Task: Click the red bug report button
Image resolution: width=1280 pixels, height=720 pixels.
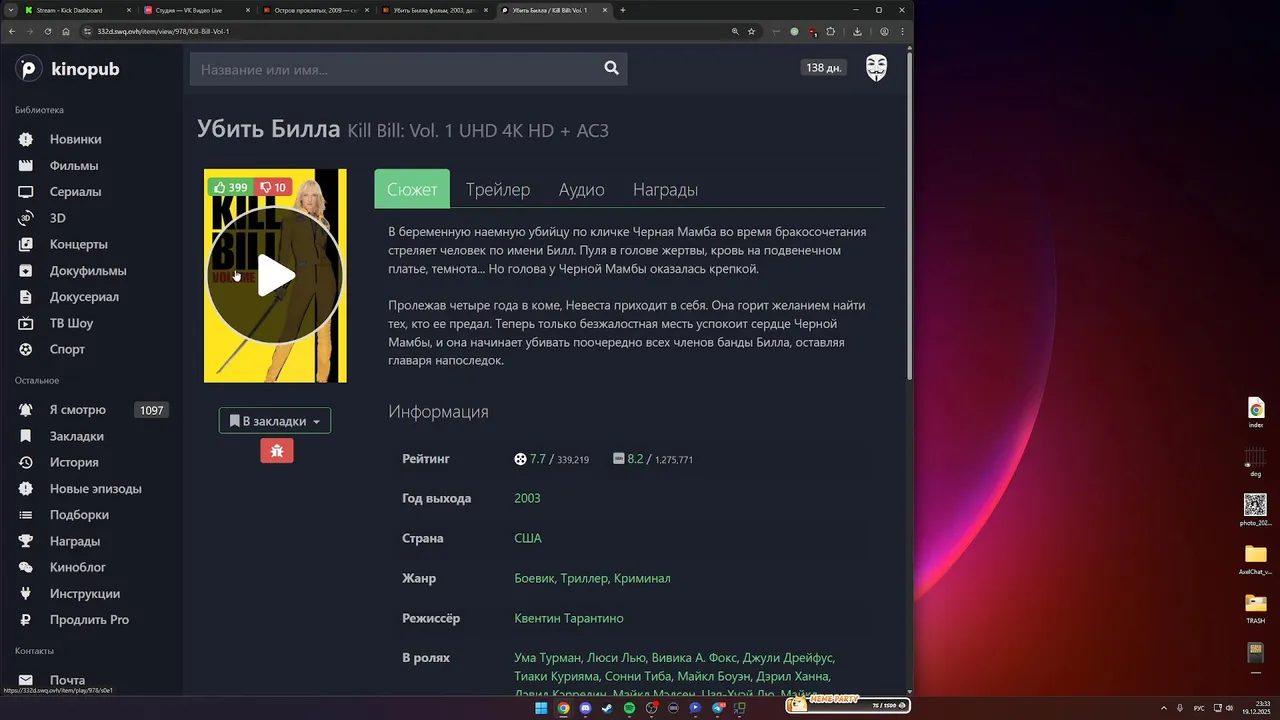Action: (x=277, y=451)
